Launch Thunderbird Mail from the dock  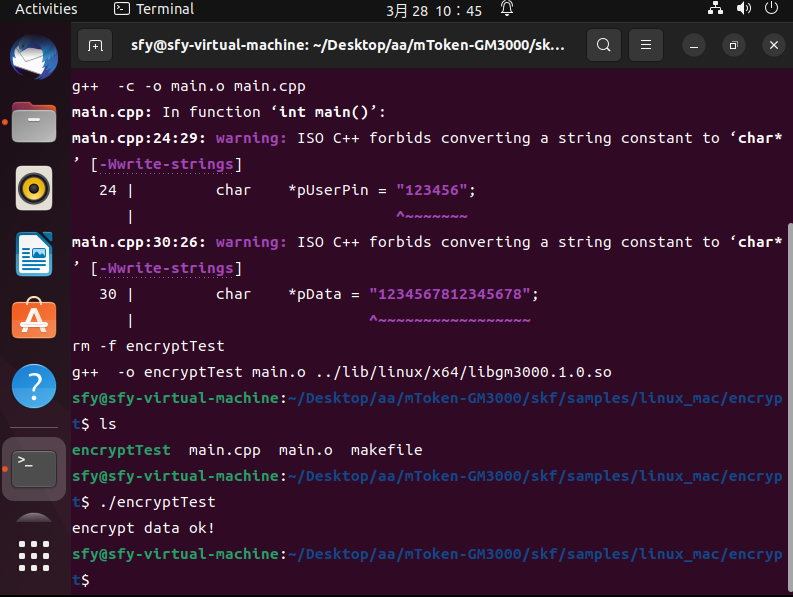[x=33, y=56]
